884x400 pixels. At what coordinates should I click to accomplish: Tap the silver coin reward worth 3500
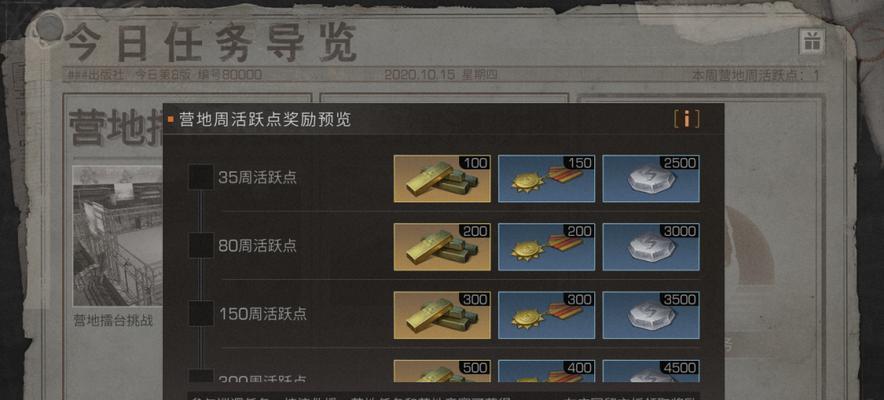point(651,315)
